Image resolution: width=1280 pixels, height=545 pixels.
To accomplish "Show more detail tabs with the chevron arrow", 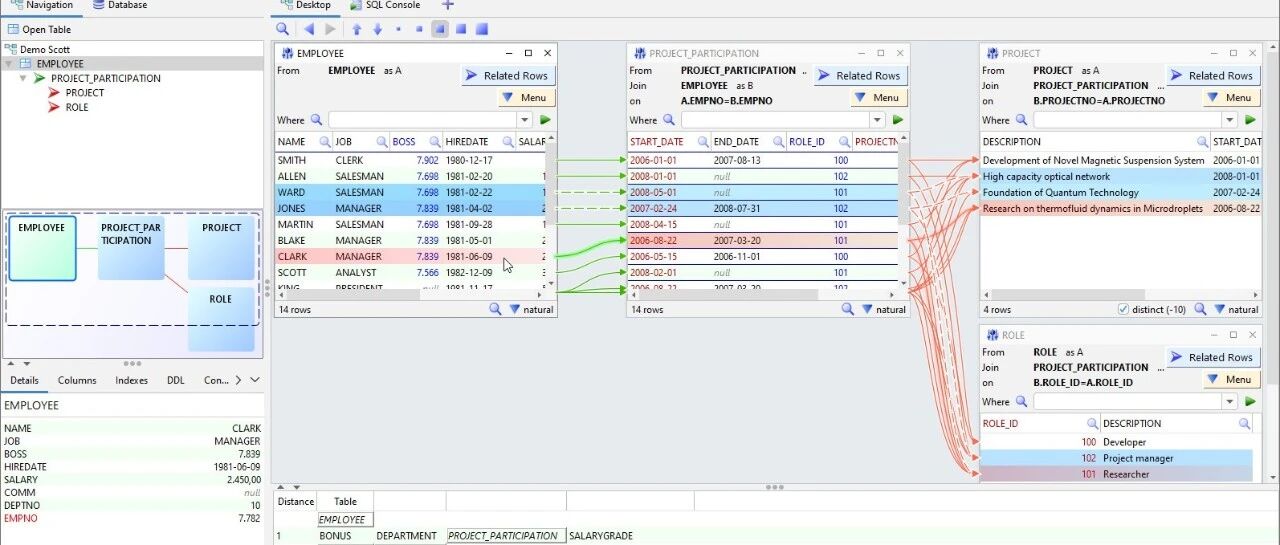I will (x=237, y=380).
